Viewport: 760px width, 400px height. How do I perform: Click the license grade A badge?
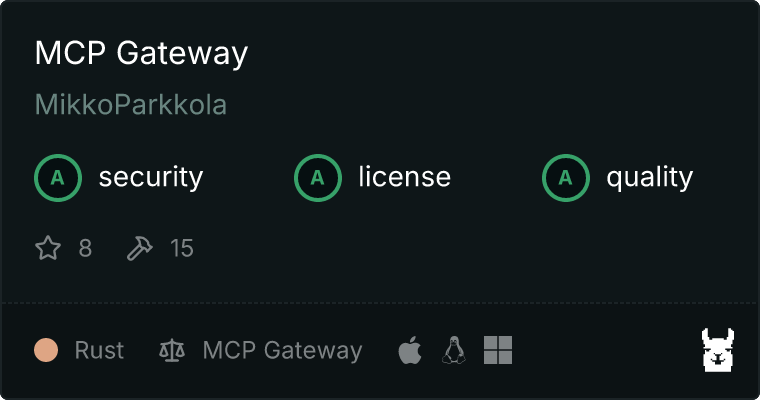[x=318, y=178]
